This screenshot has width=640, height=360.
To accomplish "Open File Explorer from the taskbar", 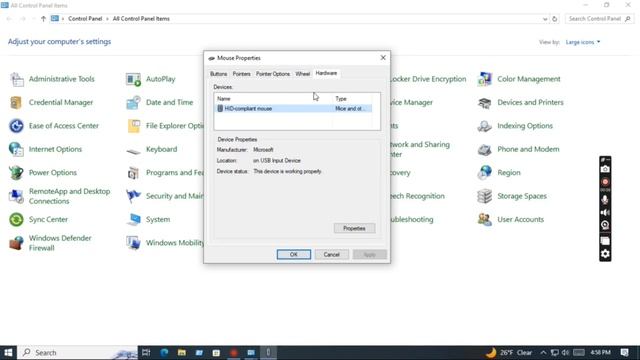I will coord(182,353).
